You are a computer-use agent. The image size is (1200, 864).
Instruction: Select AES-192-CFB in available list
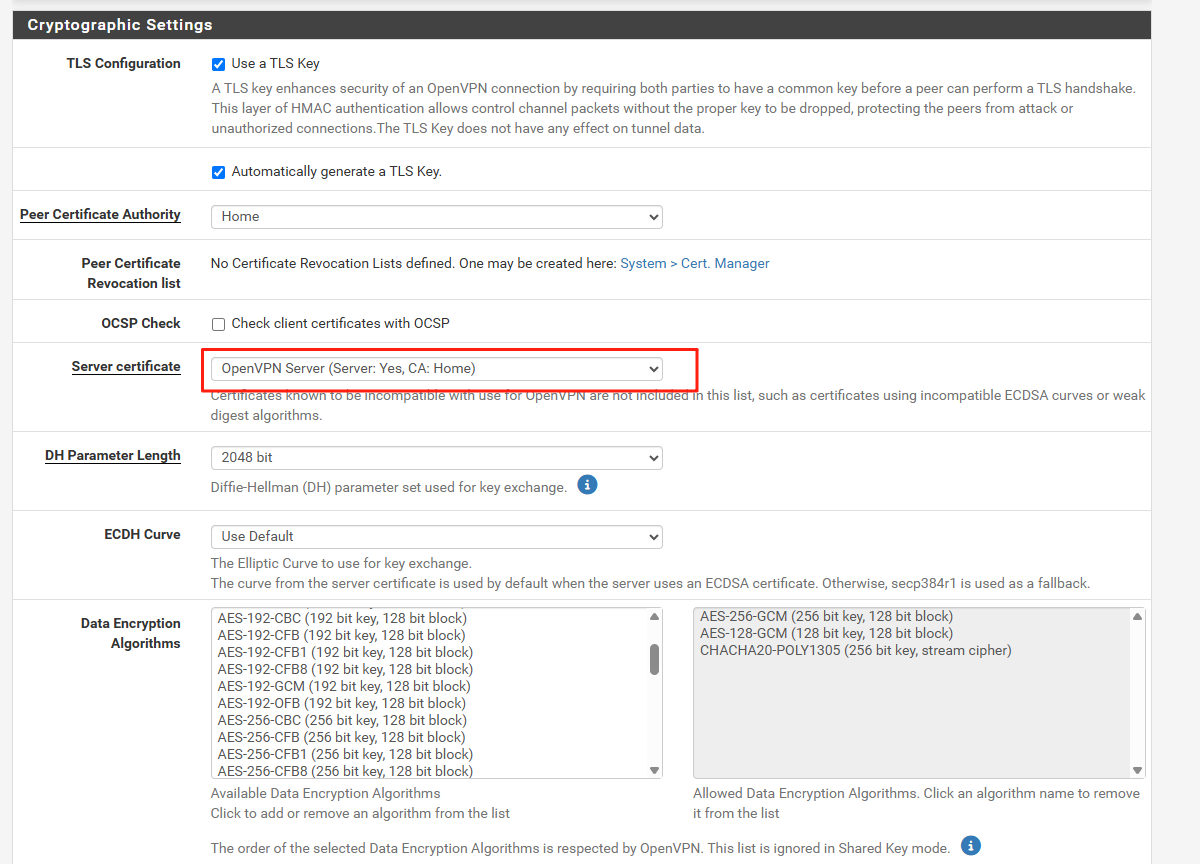[x=341, y=635]
